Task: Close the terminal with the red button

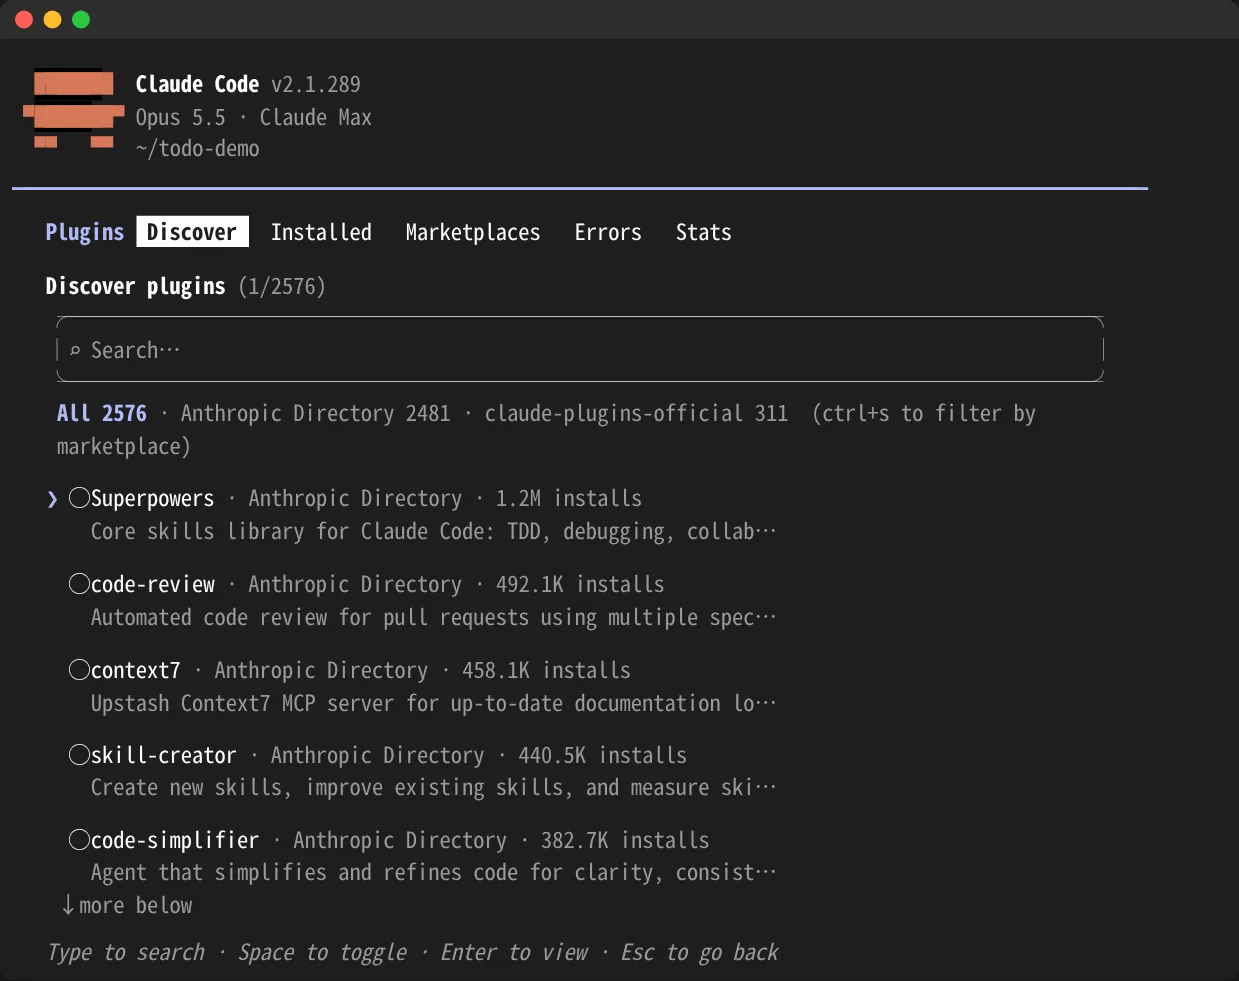Action: point(24,20)
